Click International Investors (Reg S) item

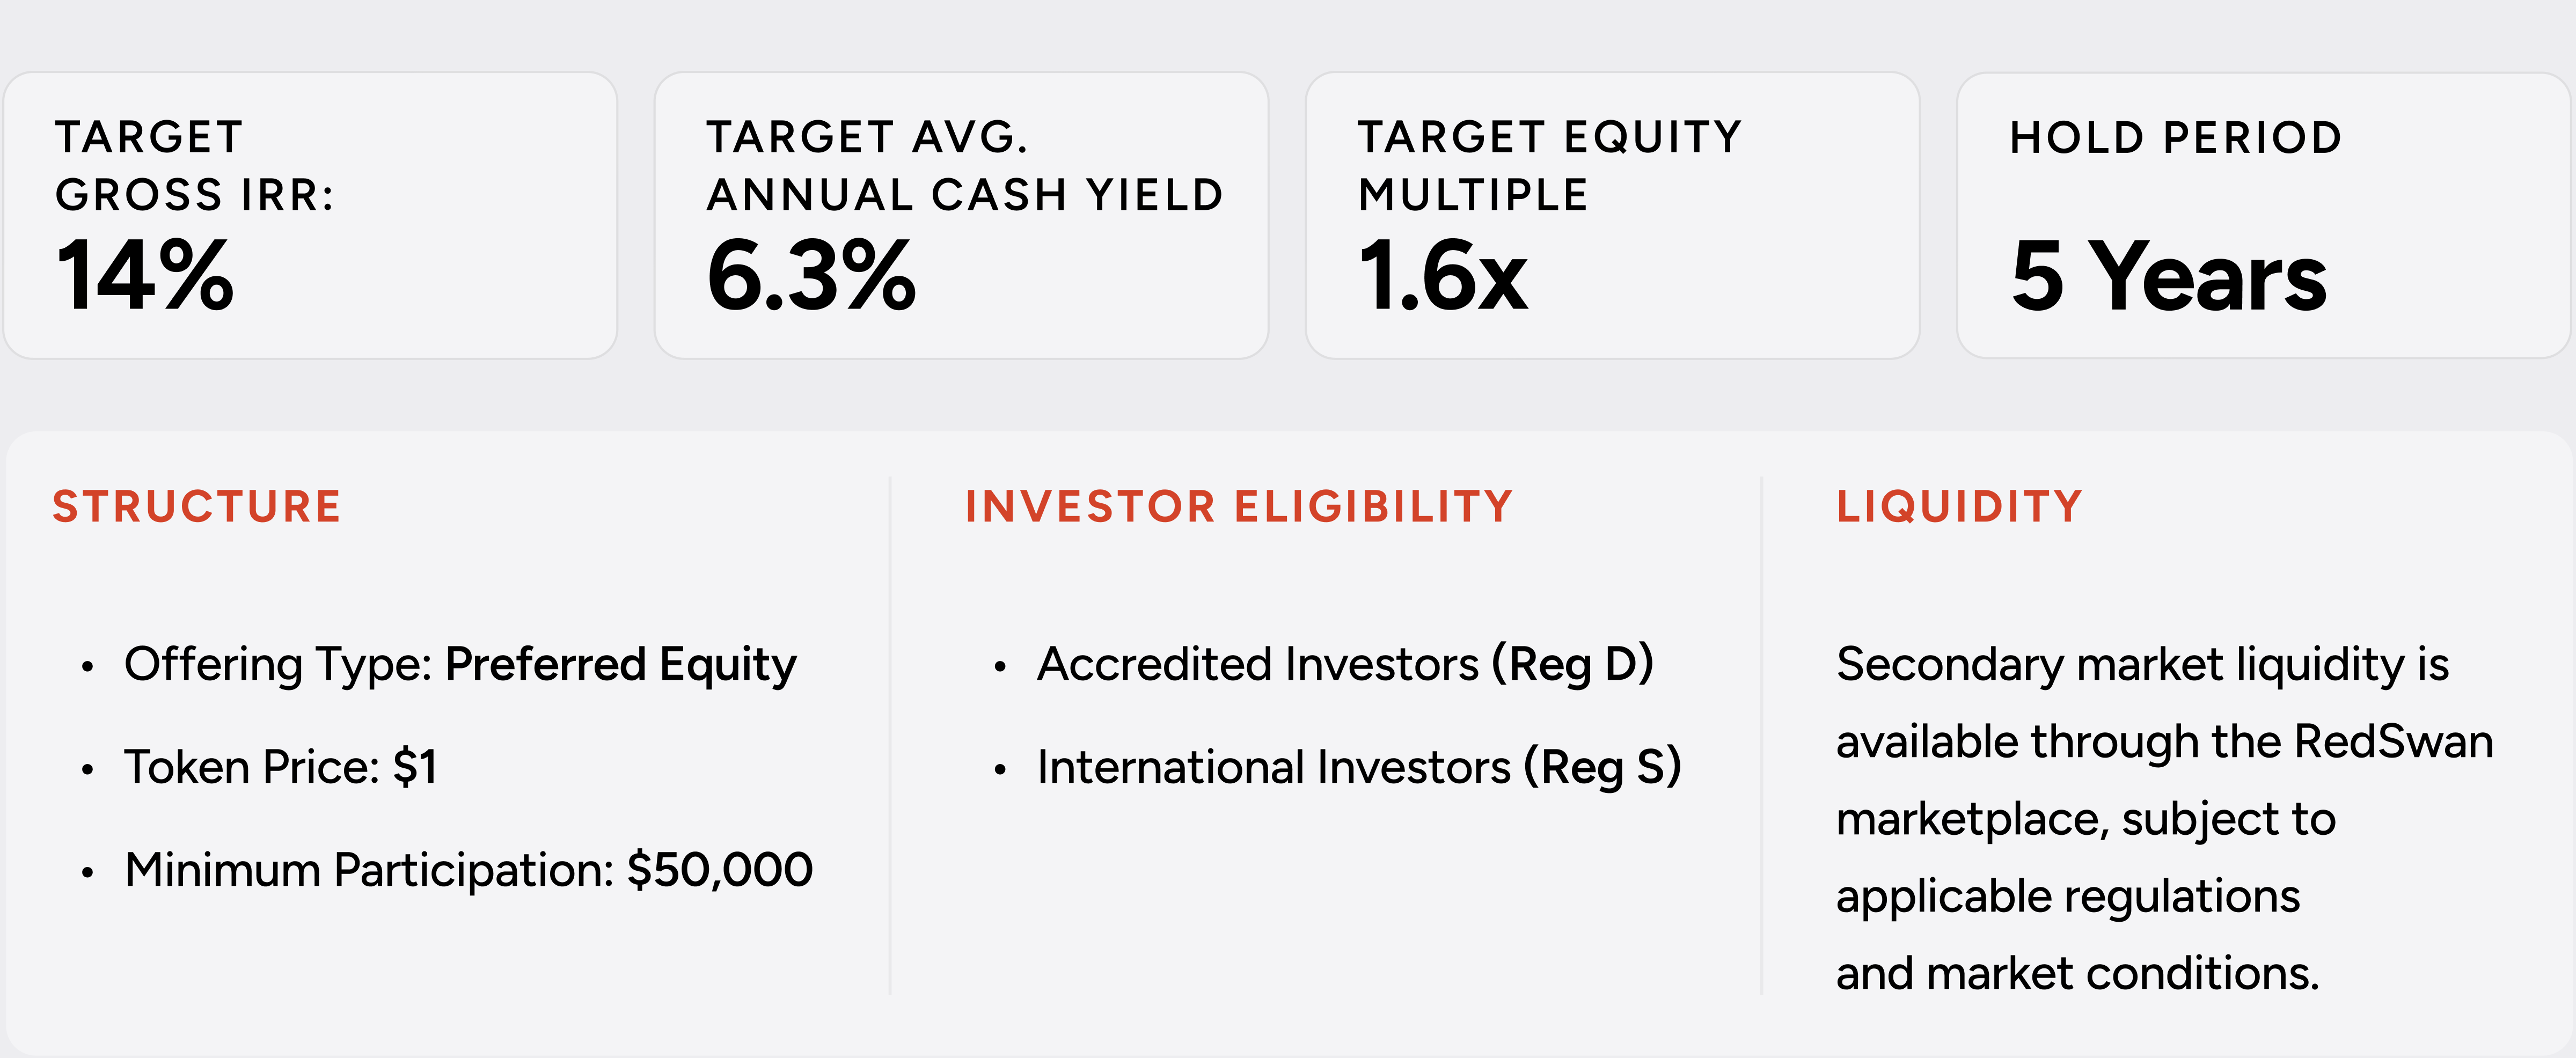[x=1359, y=768]
